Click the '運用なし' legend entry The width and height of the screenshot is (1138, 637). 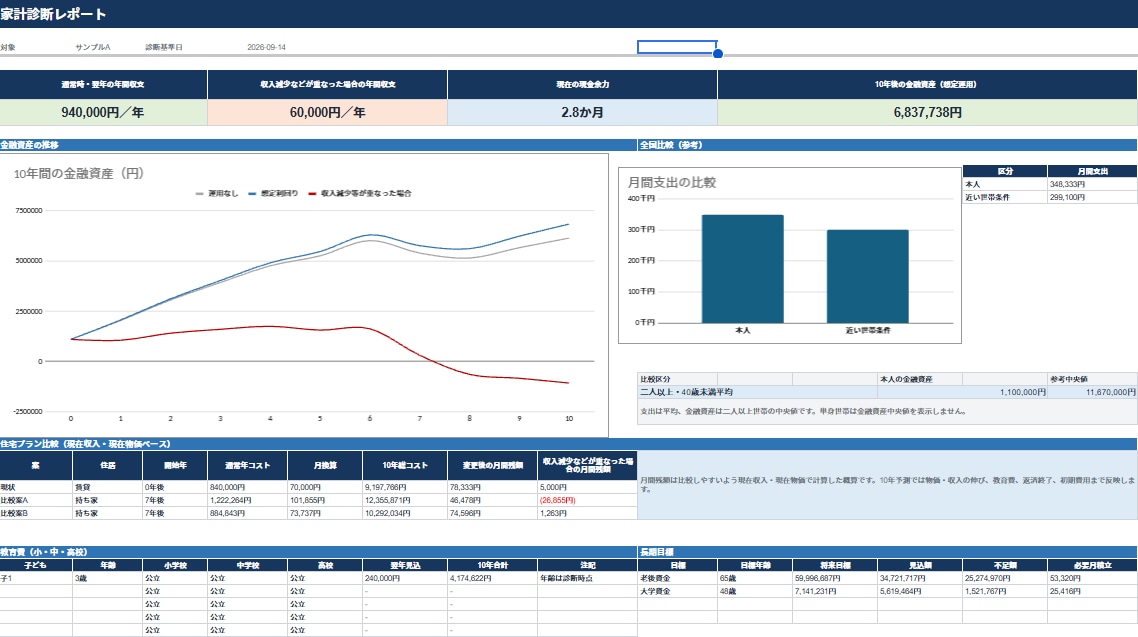pyautogui.click(x=217, y=194)
